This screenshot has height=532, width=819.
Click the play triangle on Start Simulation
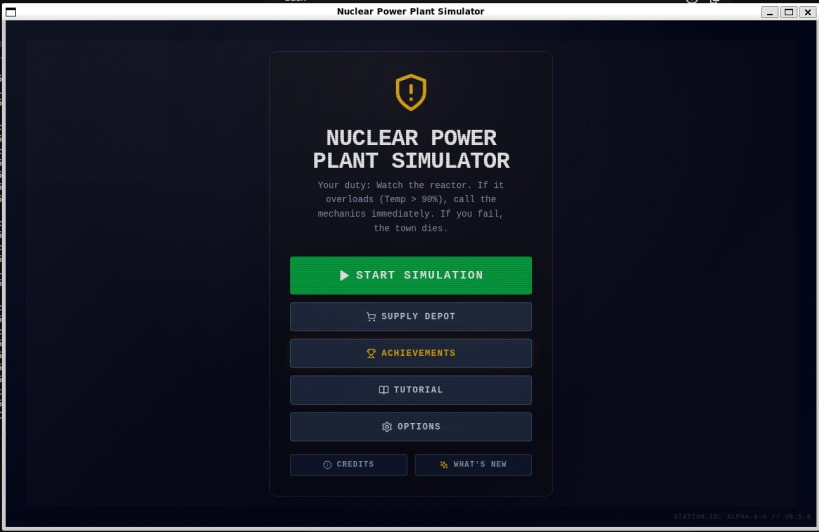[344, 275]
